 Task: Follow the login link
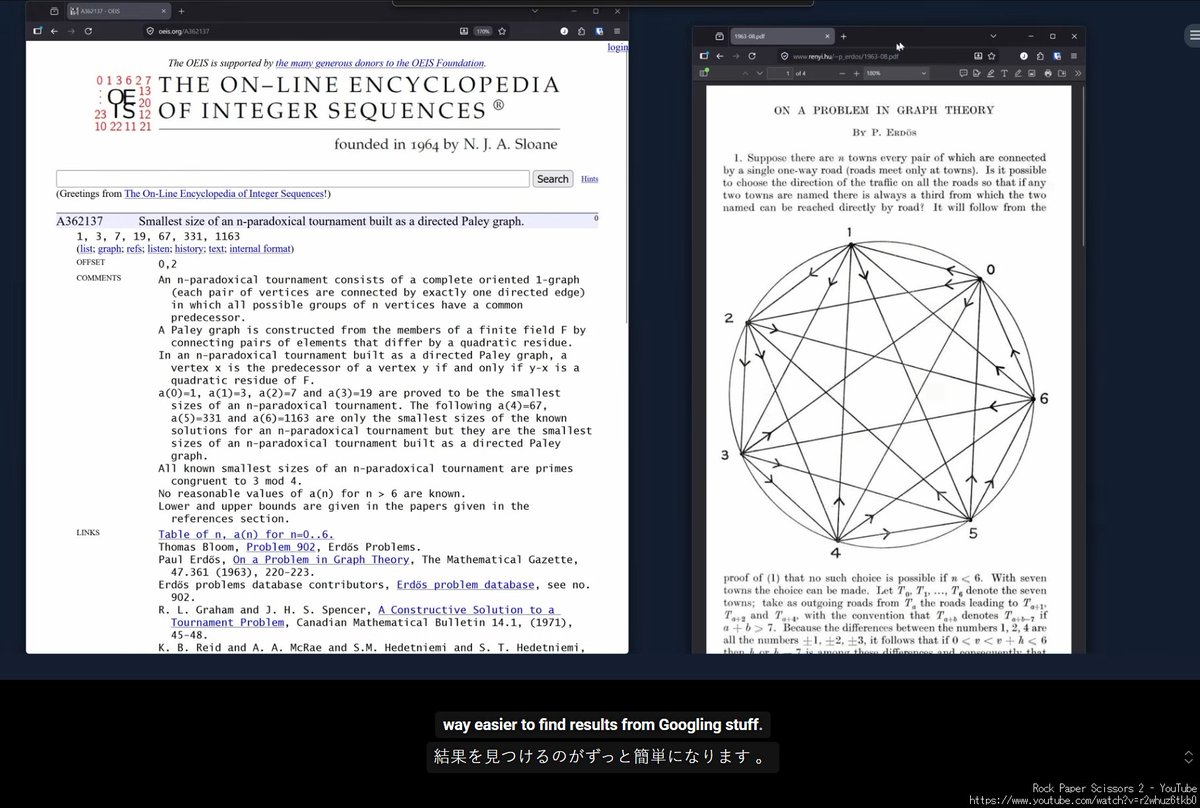(x=618, y=47)
